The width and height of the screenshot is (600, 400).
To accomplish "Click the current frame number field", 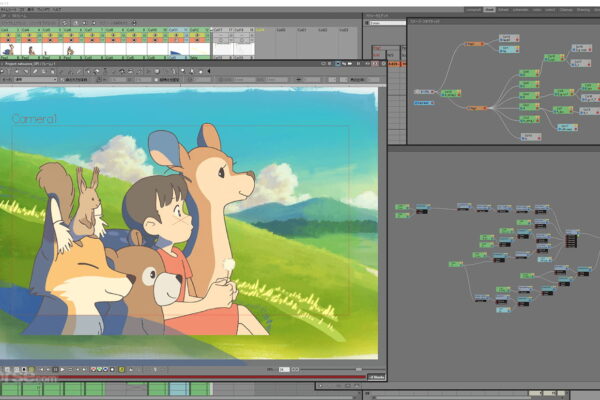I will pyautogui.click(x=284, y=369).
